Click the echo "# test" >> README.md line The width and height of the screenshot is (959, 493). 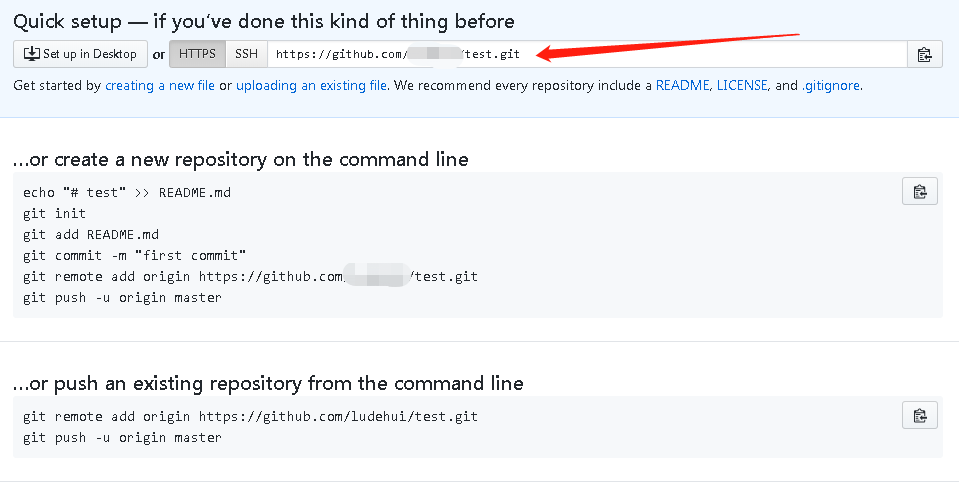pyautogui.click(x=127, y=193)
